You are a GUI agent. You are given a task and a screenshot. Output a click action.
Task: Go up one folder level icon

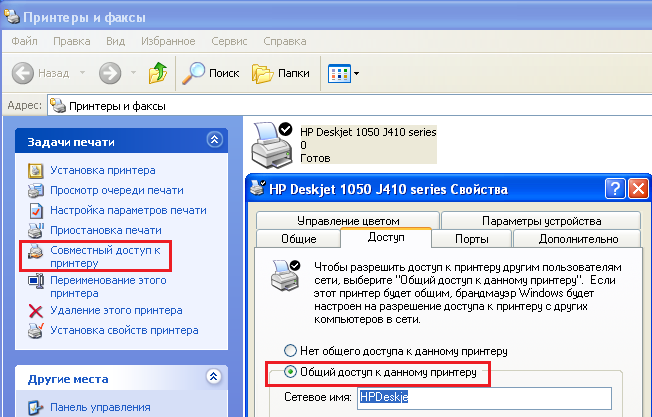158,73
